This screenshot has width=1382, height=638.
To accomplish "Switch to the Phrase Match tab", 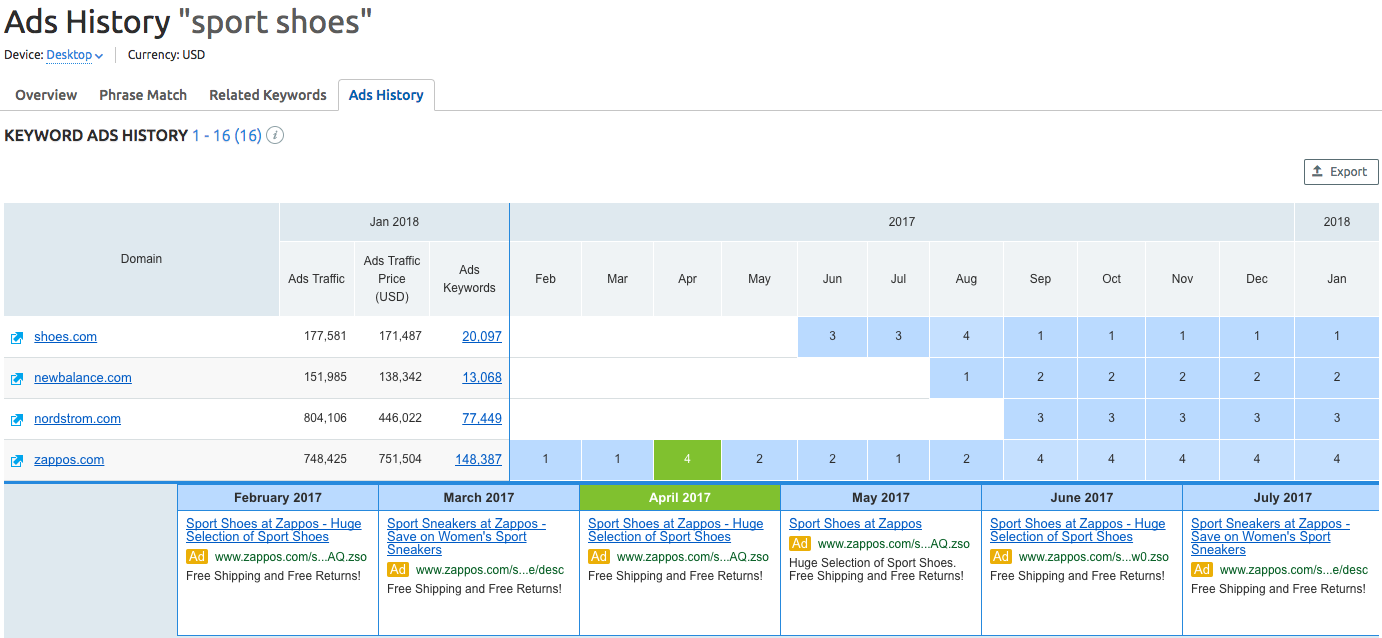I will coord(143,95).
